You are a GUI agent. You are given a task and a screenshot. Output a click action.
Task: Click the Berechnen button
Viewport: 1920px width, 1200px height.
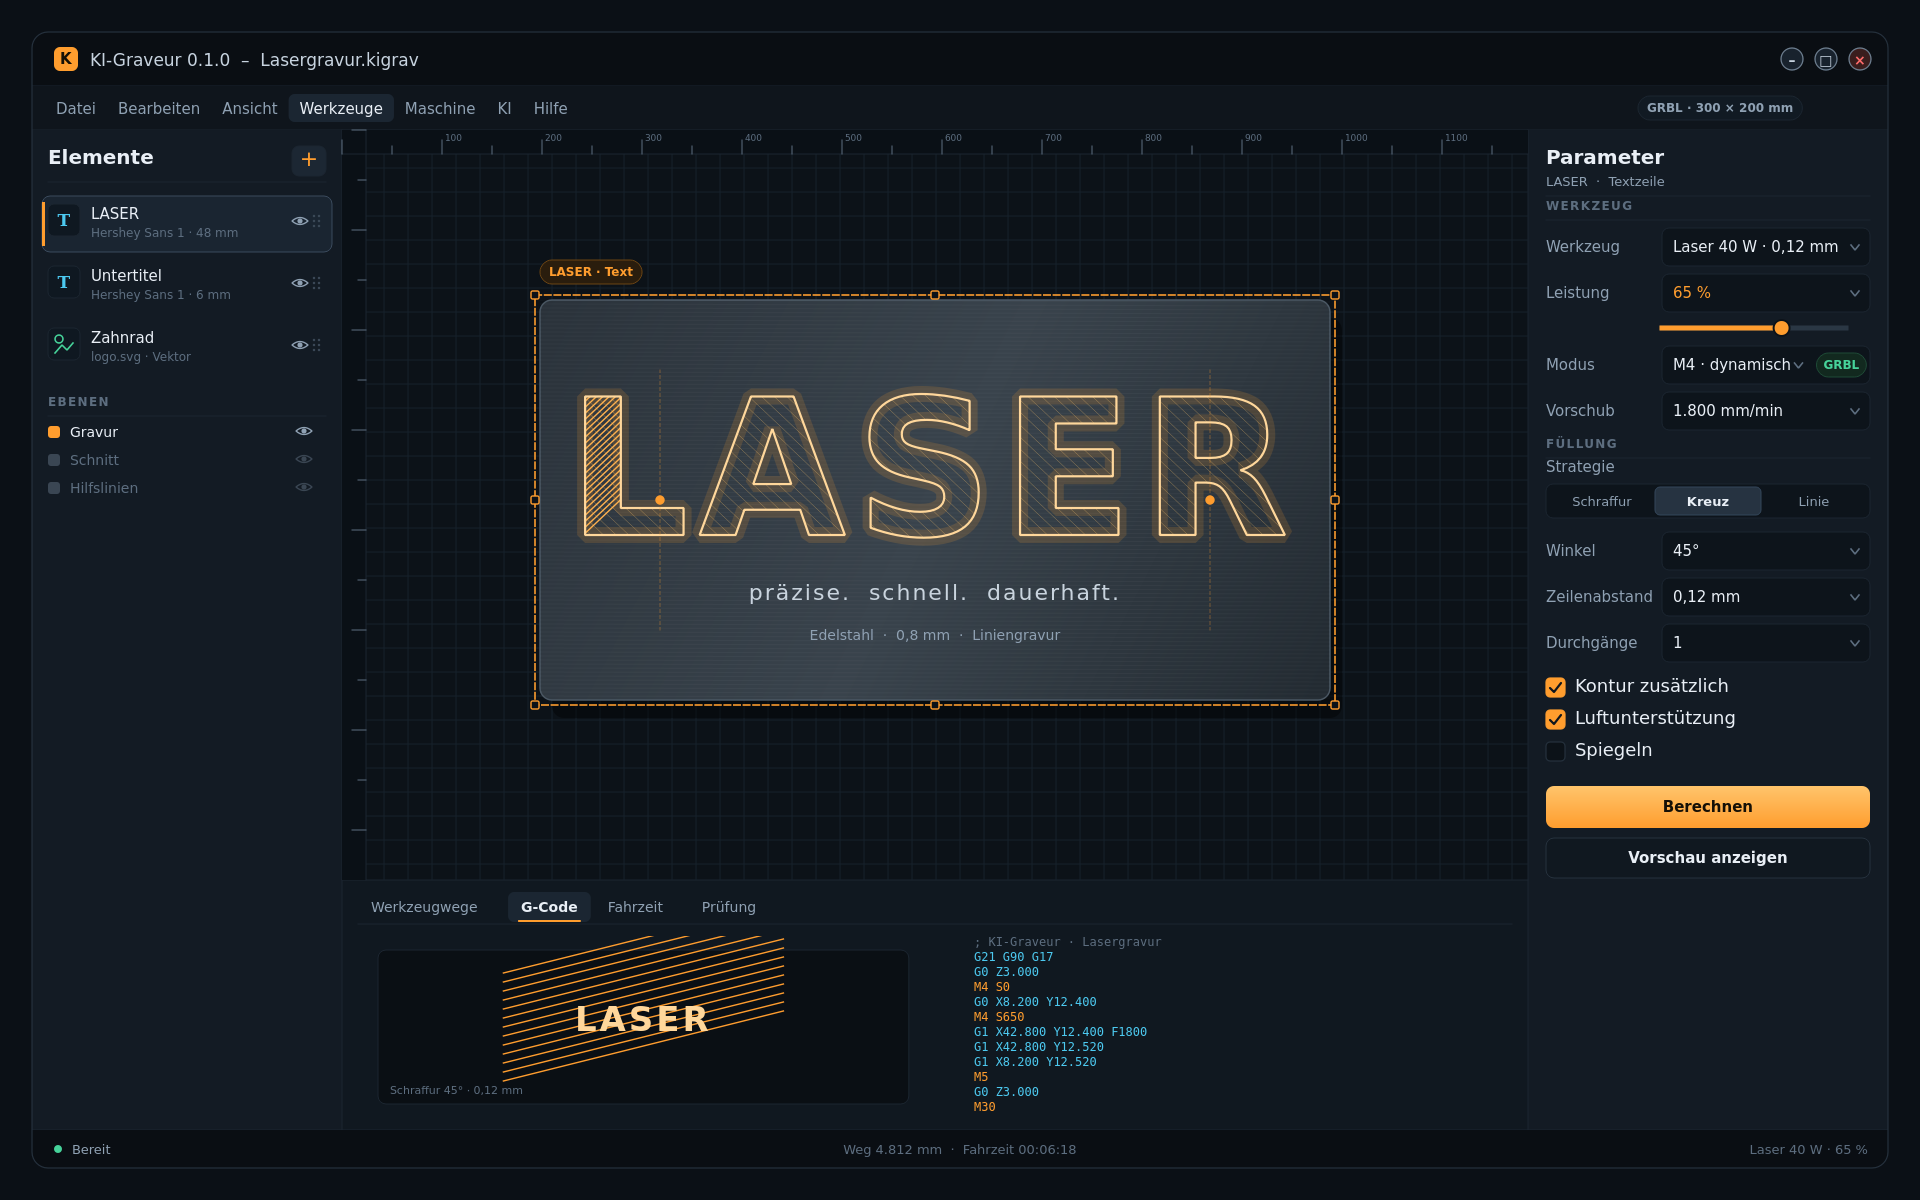pyautogui.click(x=1707, y=807)
